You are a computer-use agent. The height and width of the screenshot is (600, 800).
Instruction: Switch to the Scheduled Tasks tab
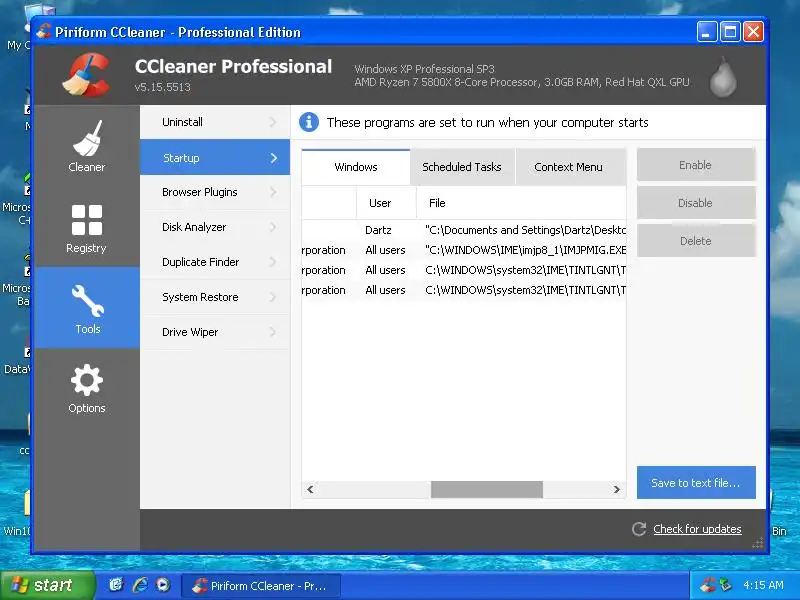click(x=462, y=167)
